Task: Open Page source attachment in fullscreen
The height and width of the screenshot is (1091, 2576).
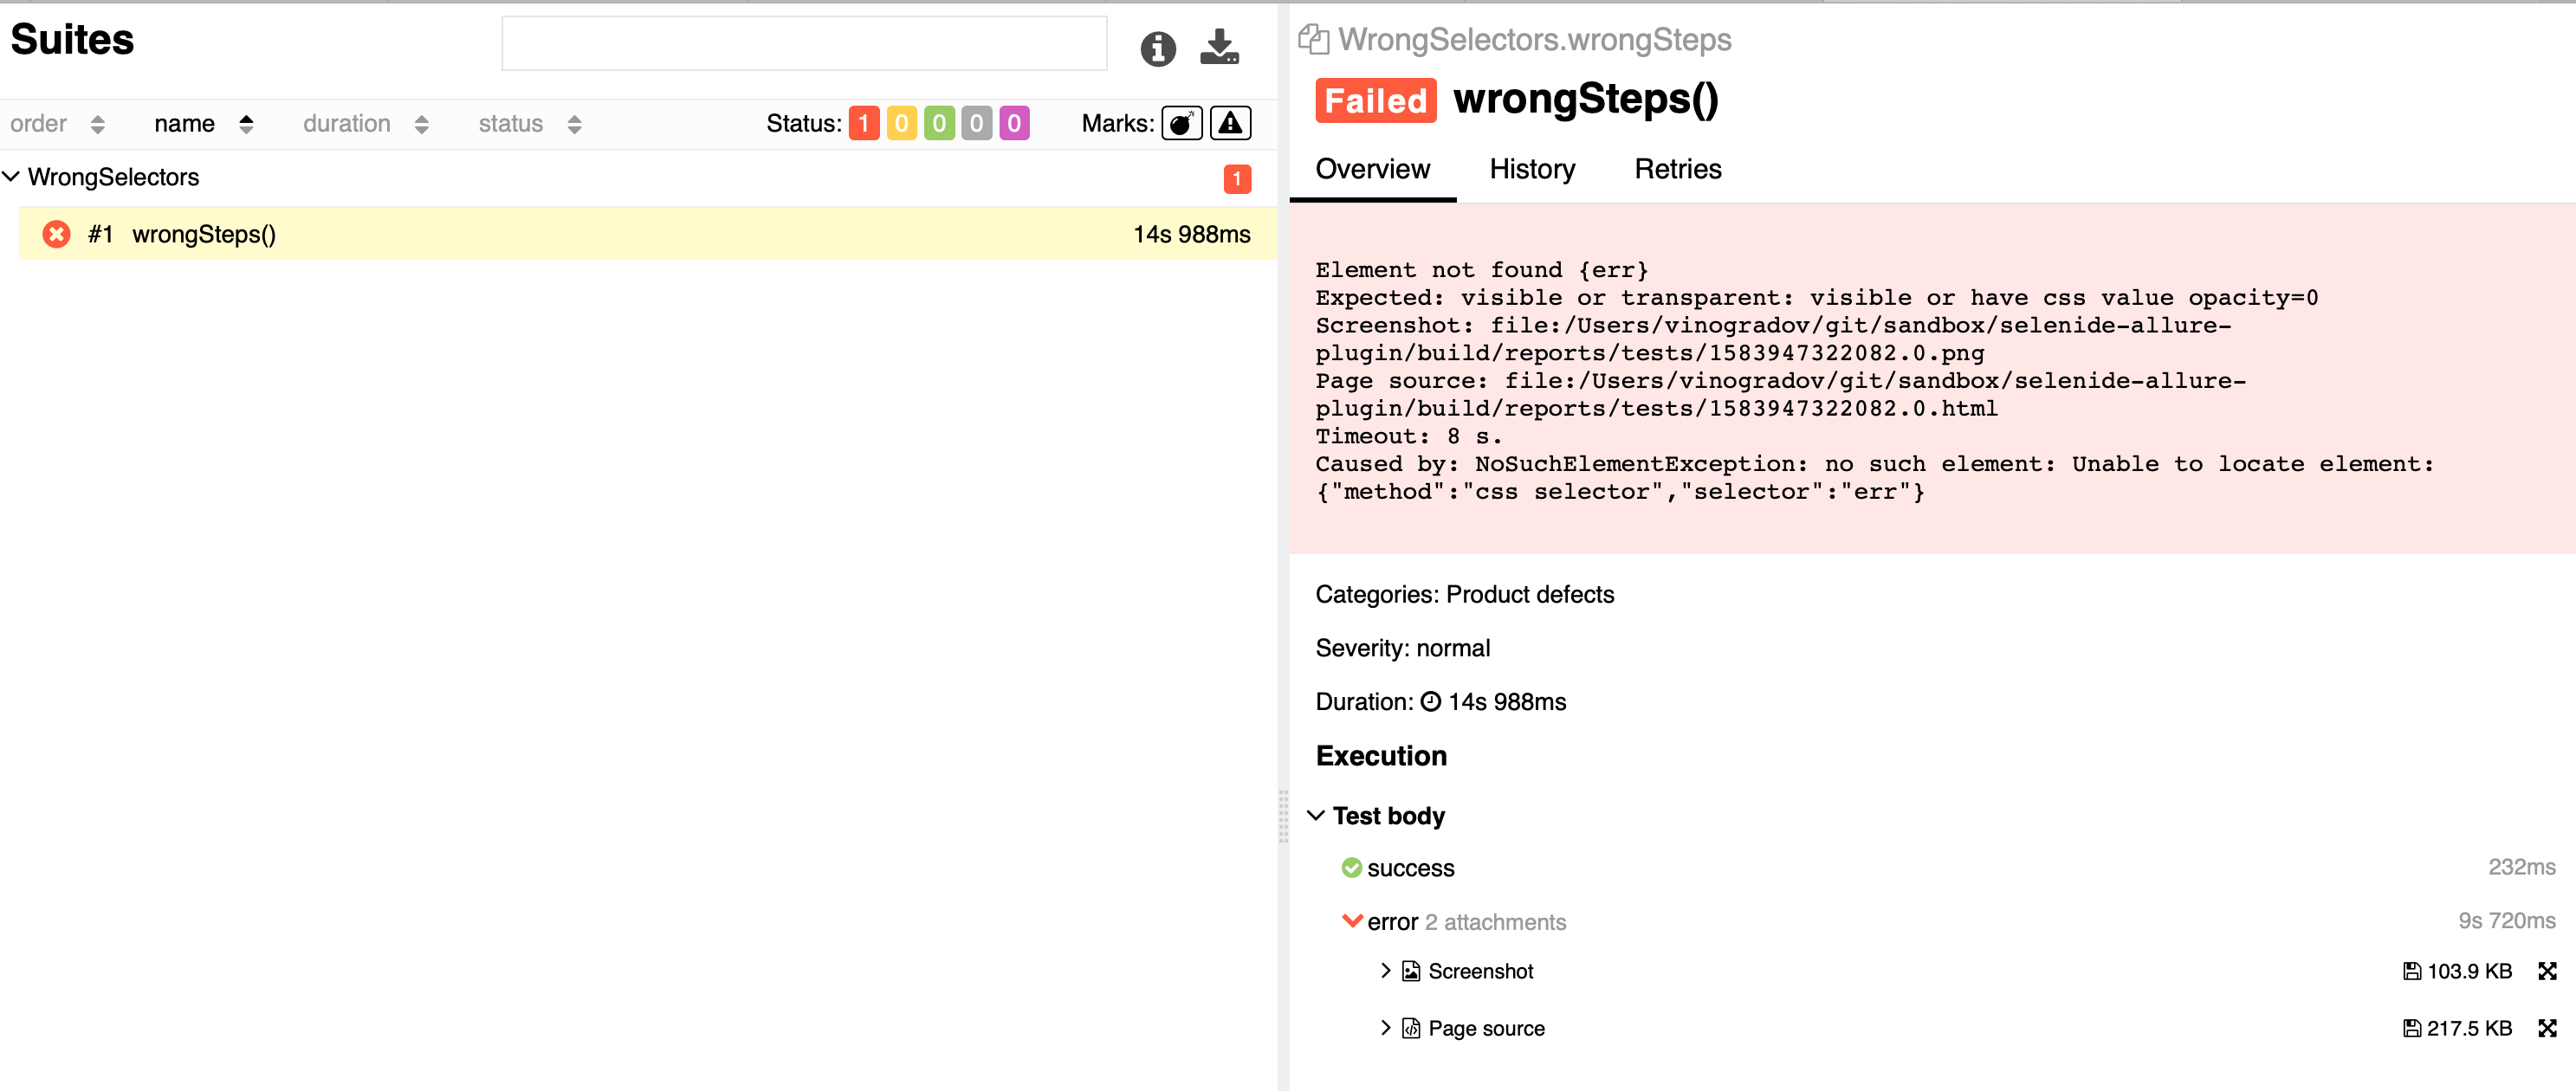Action: [2546, 1027]
